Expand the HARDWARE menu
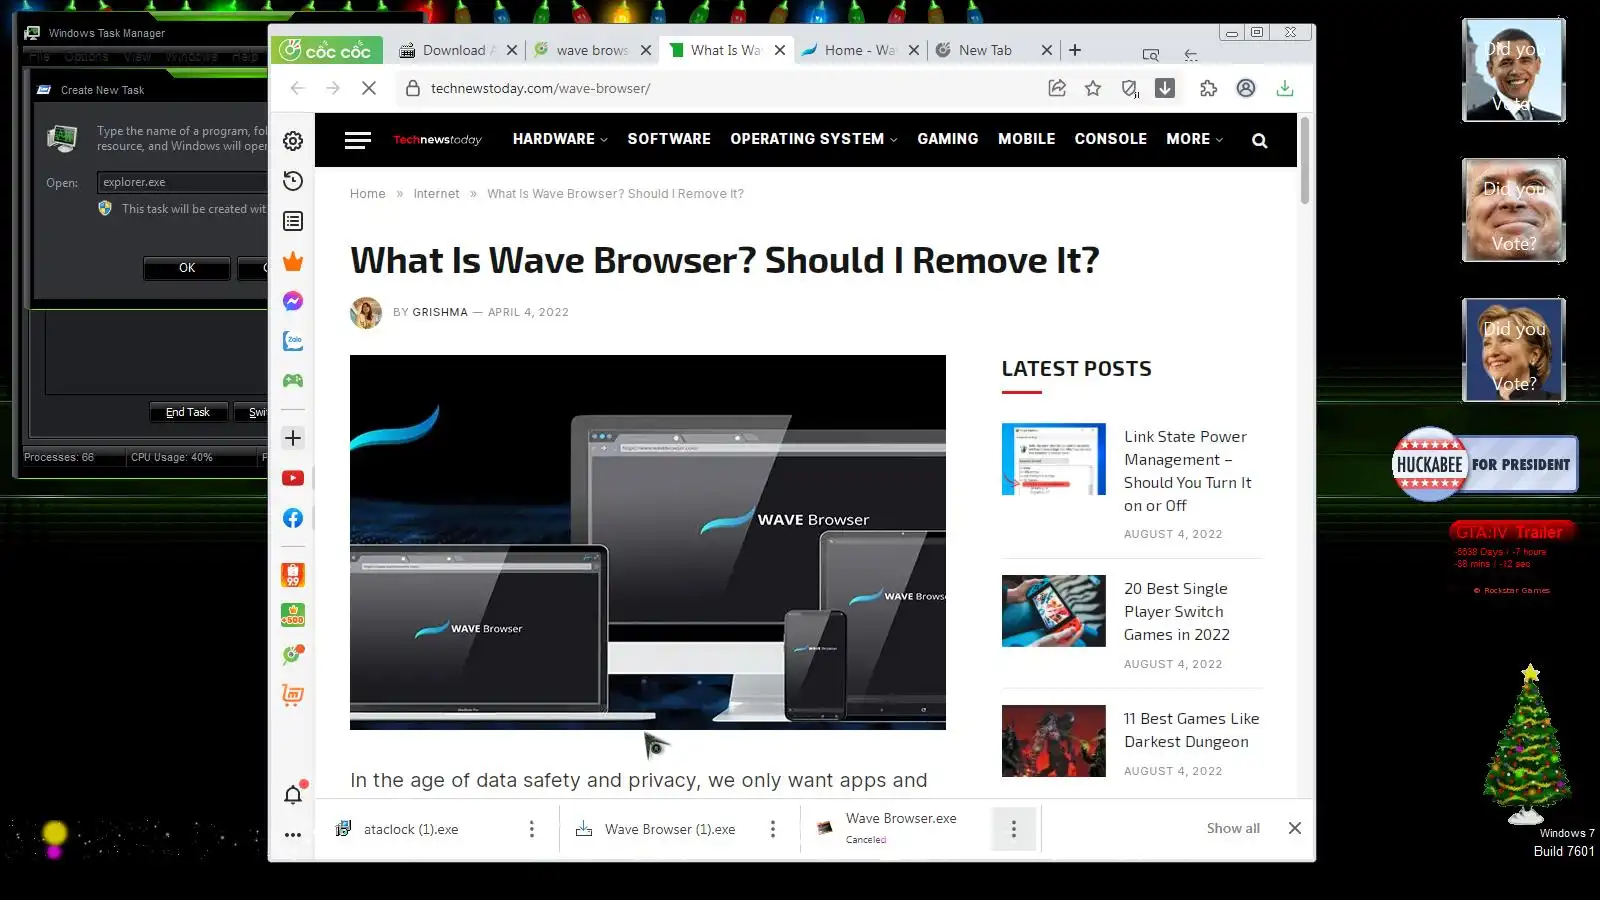This screenshot has width=1600, height=900. pos(560,139)
